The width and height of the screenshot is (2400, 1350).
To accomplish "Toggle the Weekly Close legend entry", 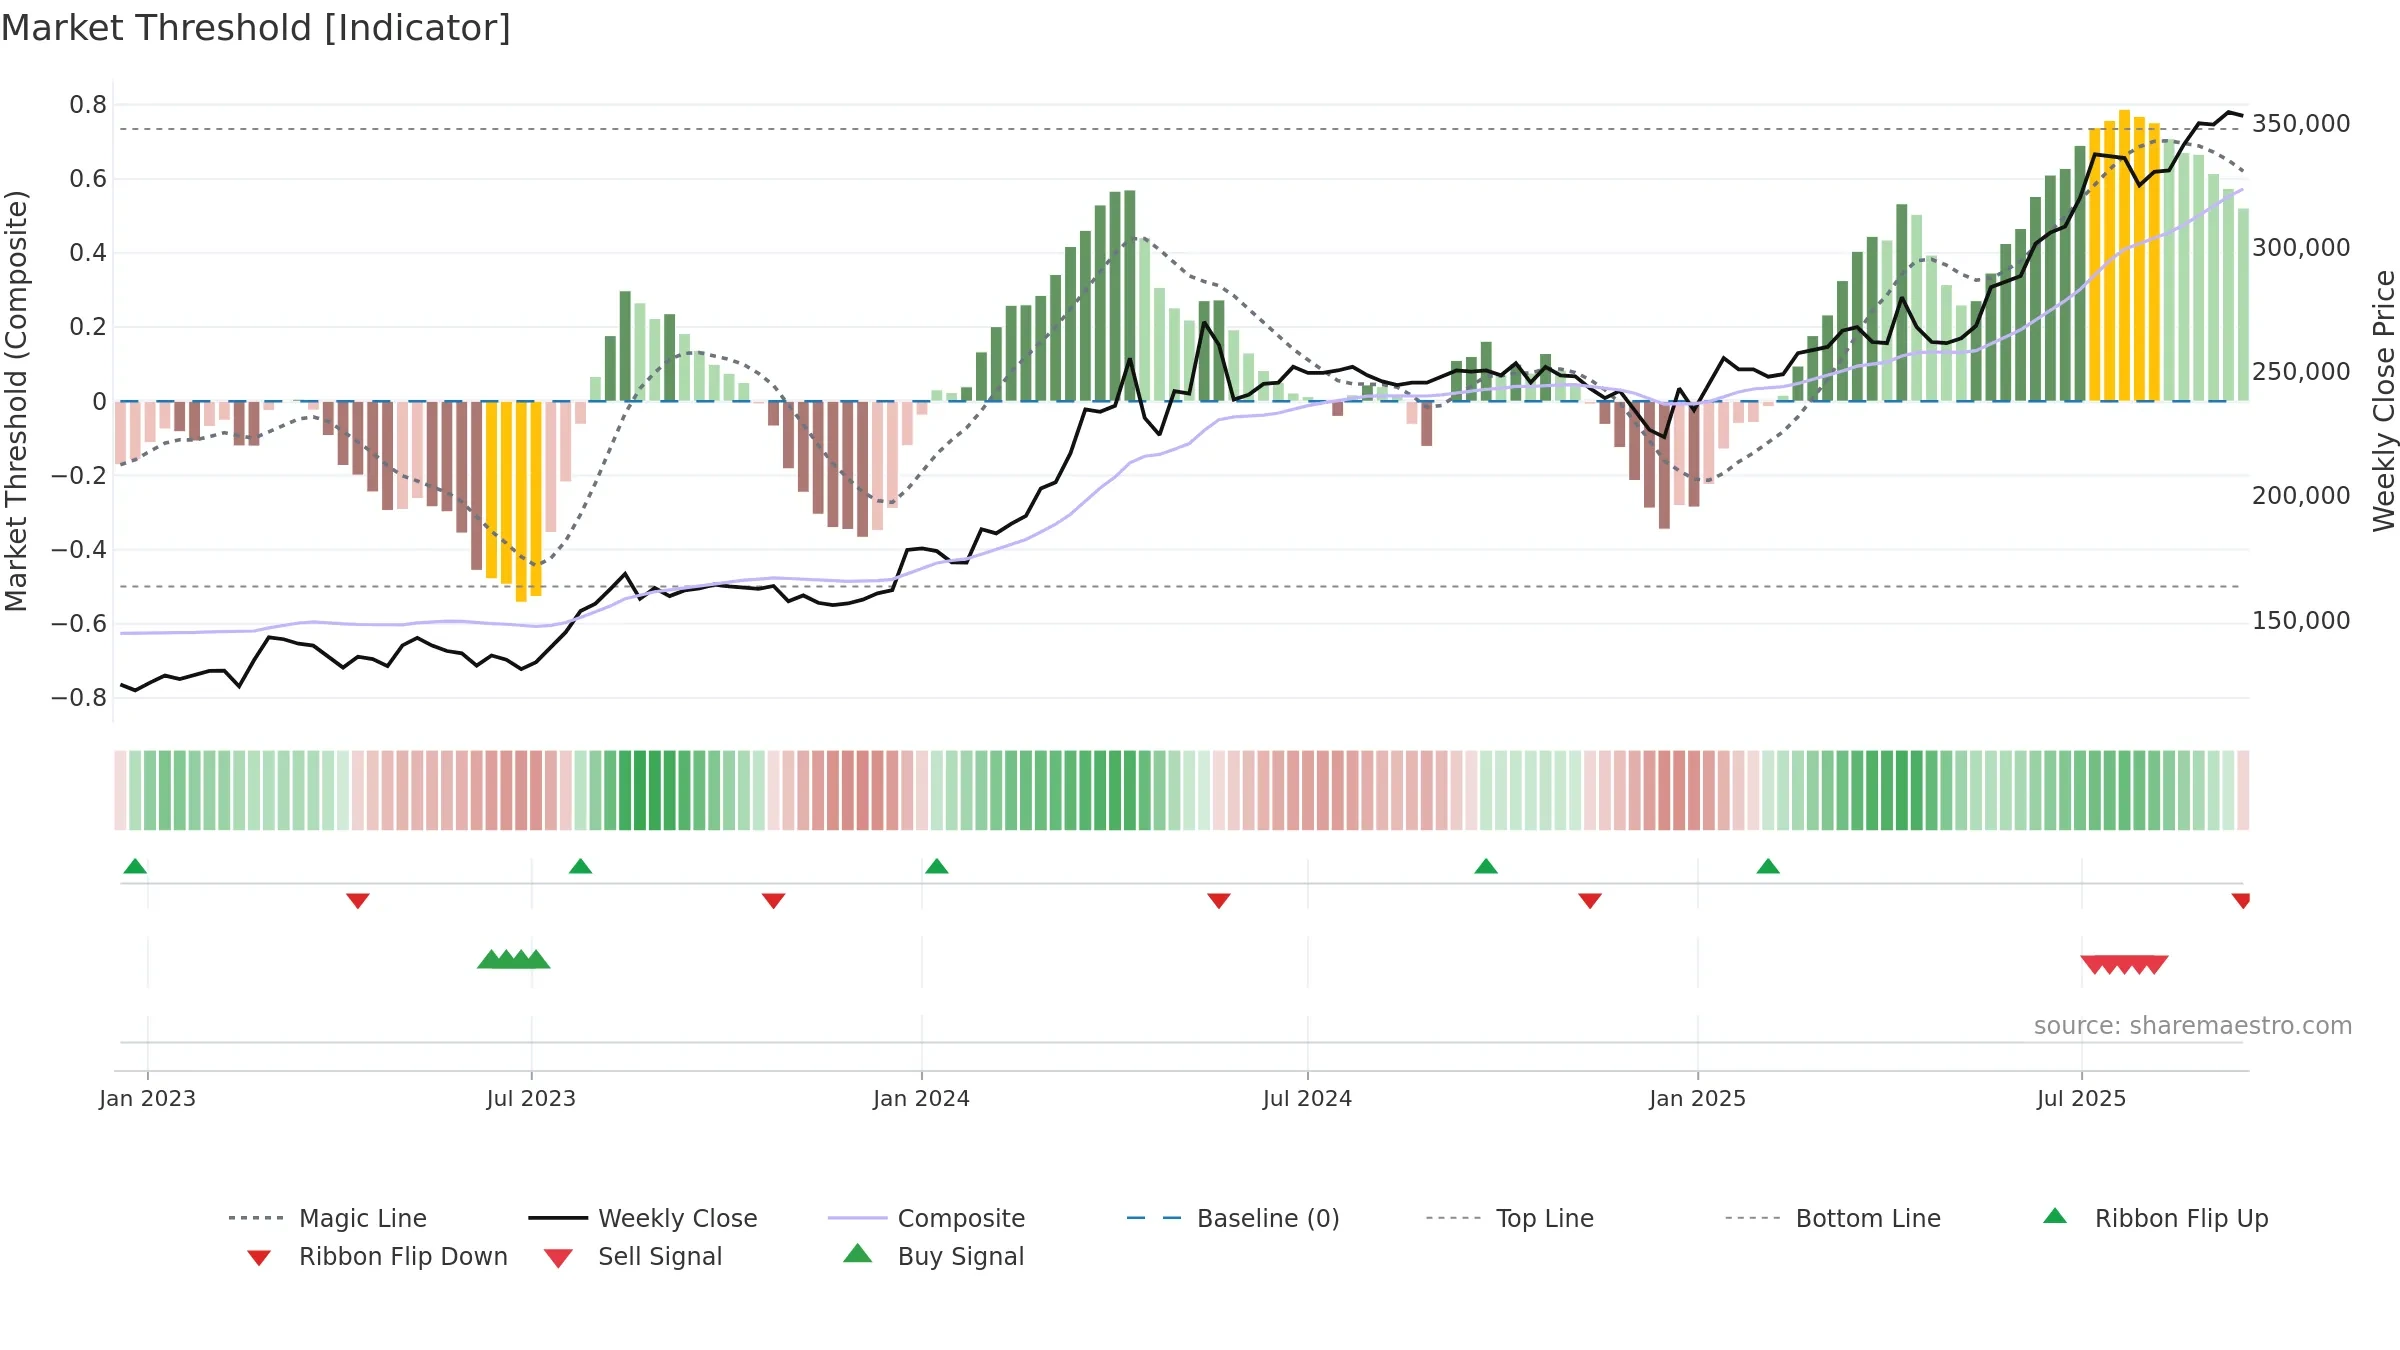I will point(642,1218).
